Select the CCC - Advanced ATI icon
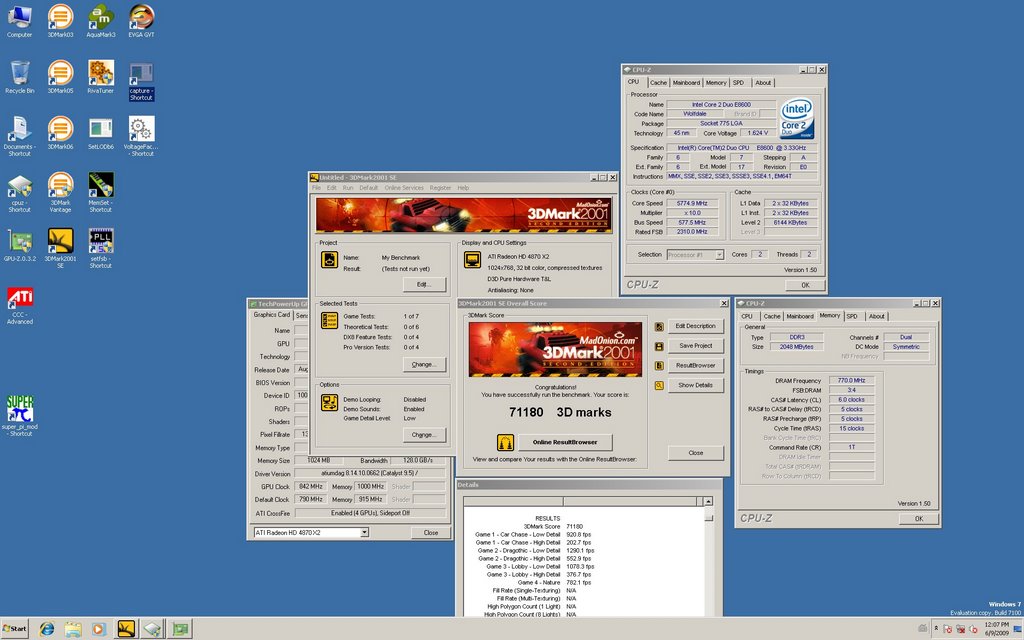 pos(20,306)
